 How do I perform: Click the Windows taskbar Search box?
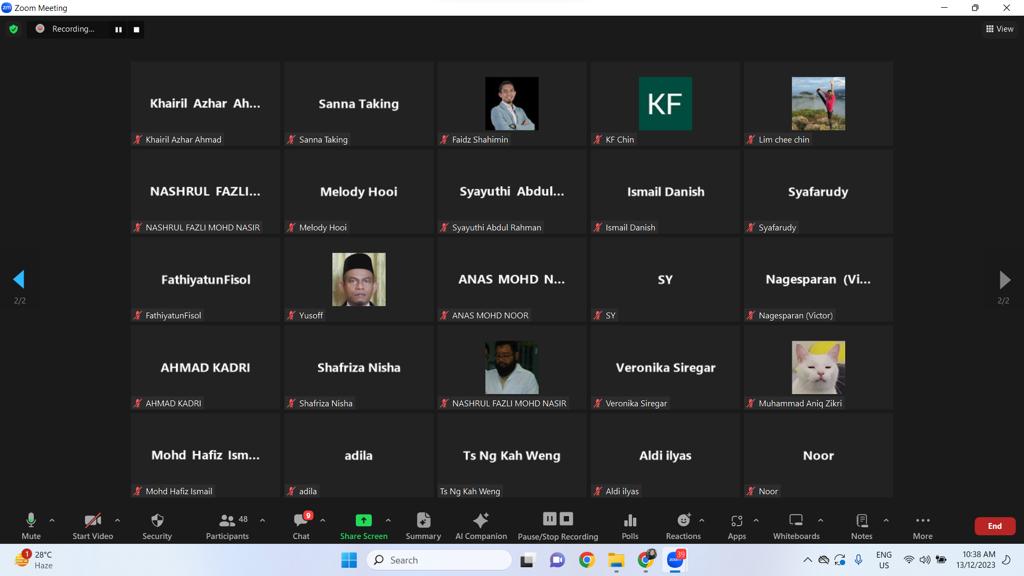[x=440, y=560]
